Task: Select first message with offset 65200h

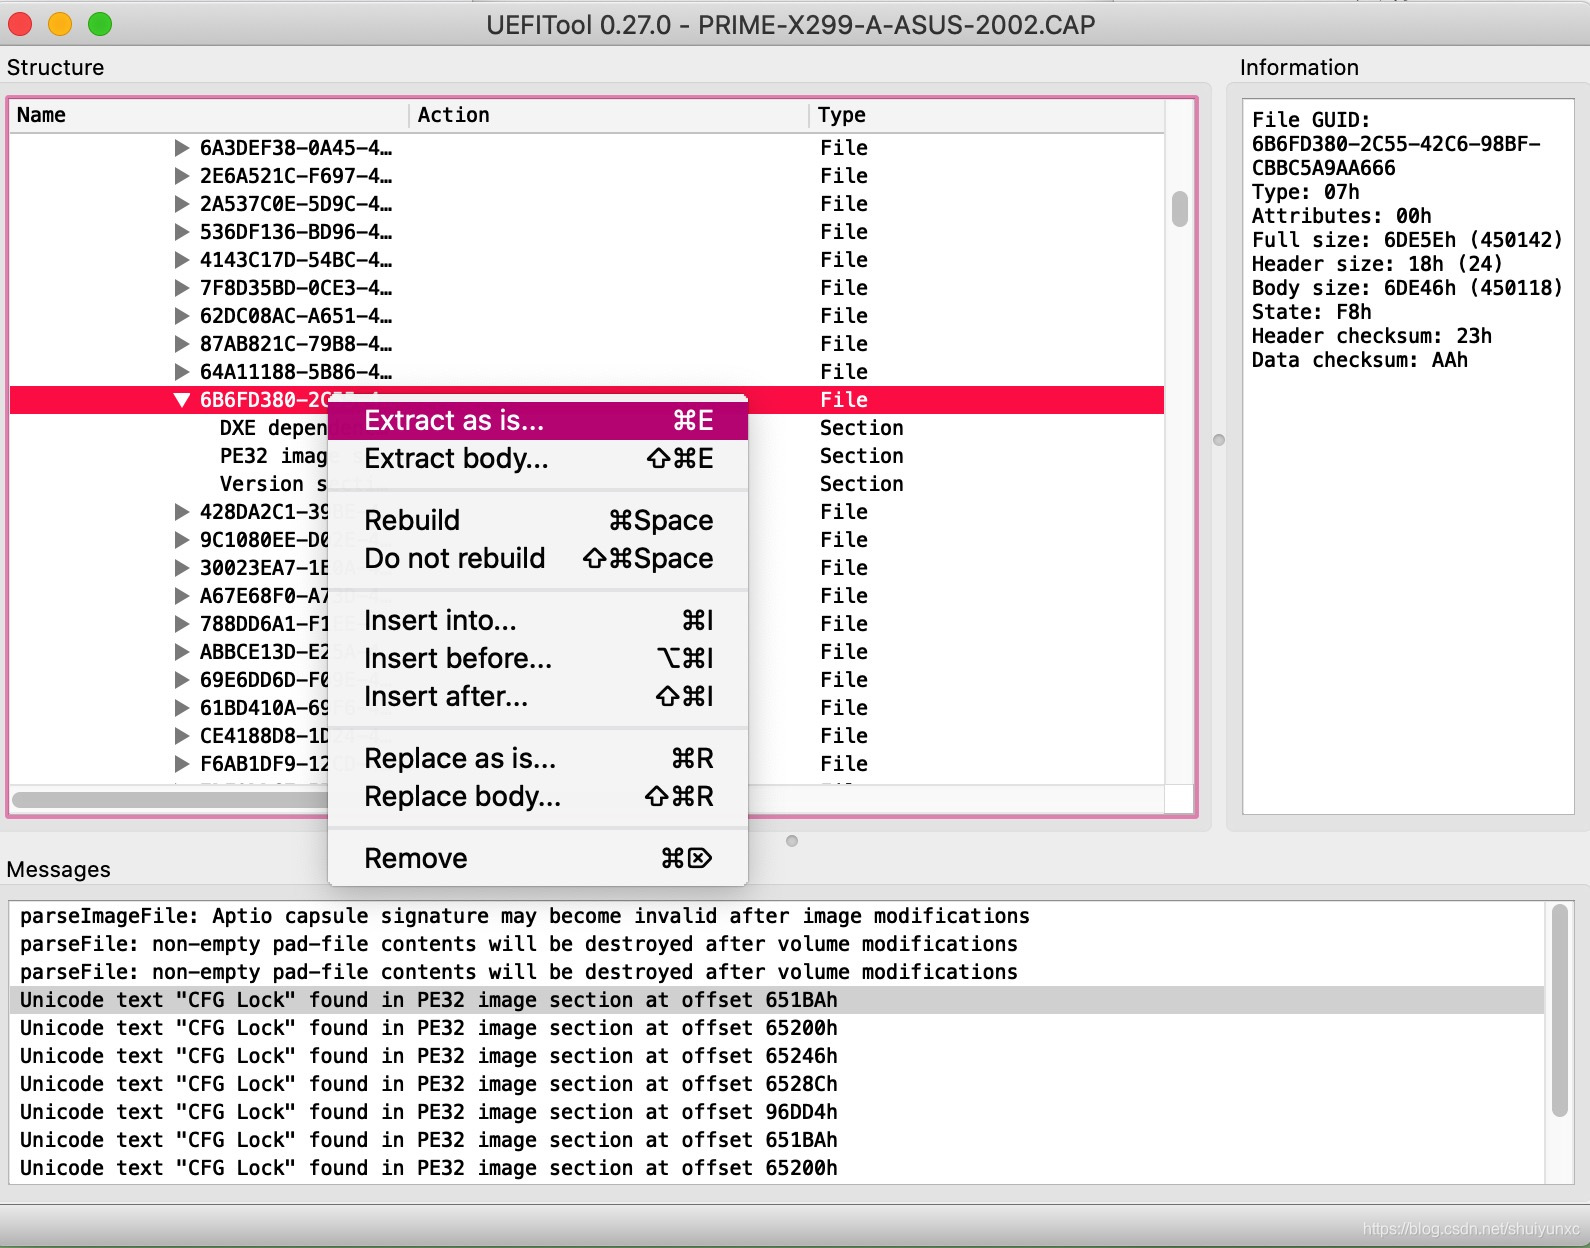Action: pyautogui.click(x=776, y=1028)
